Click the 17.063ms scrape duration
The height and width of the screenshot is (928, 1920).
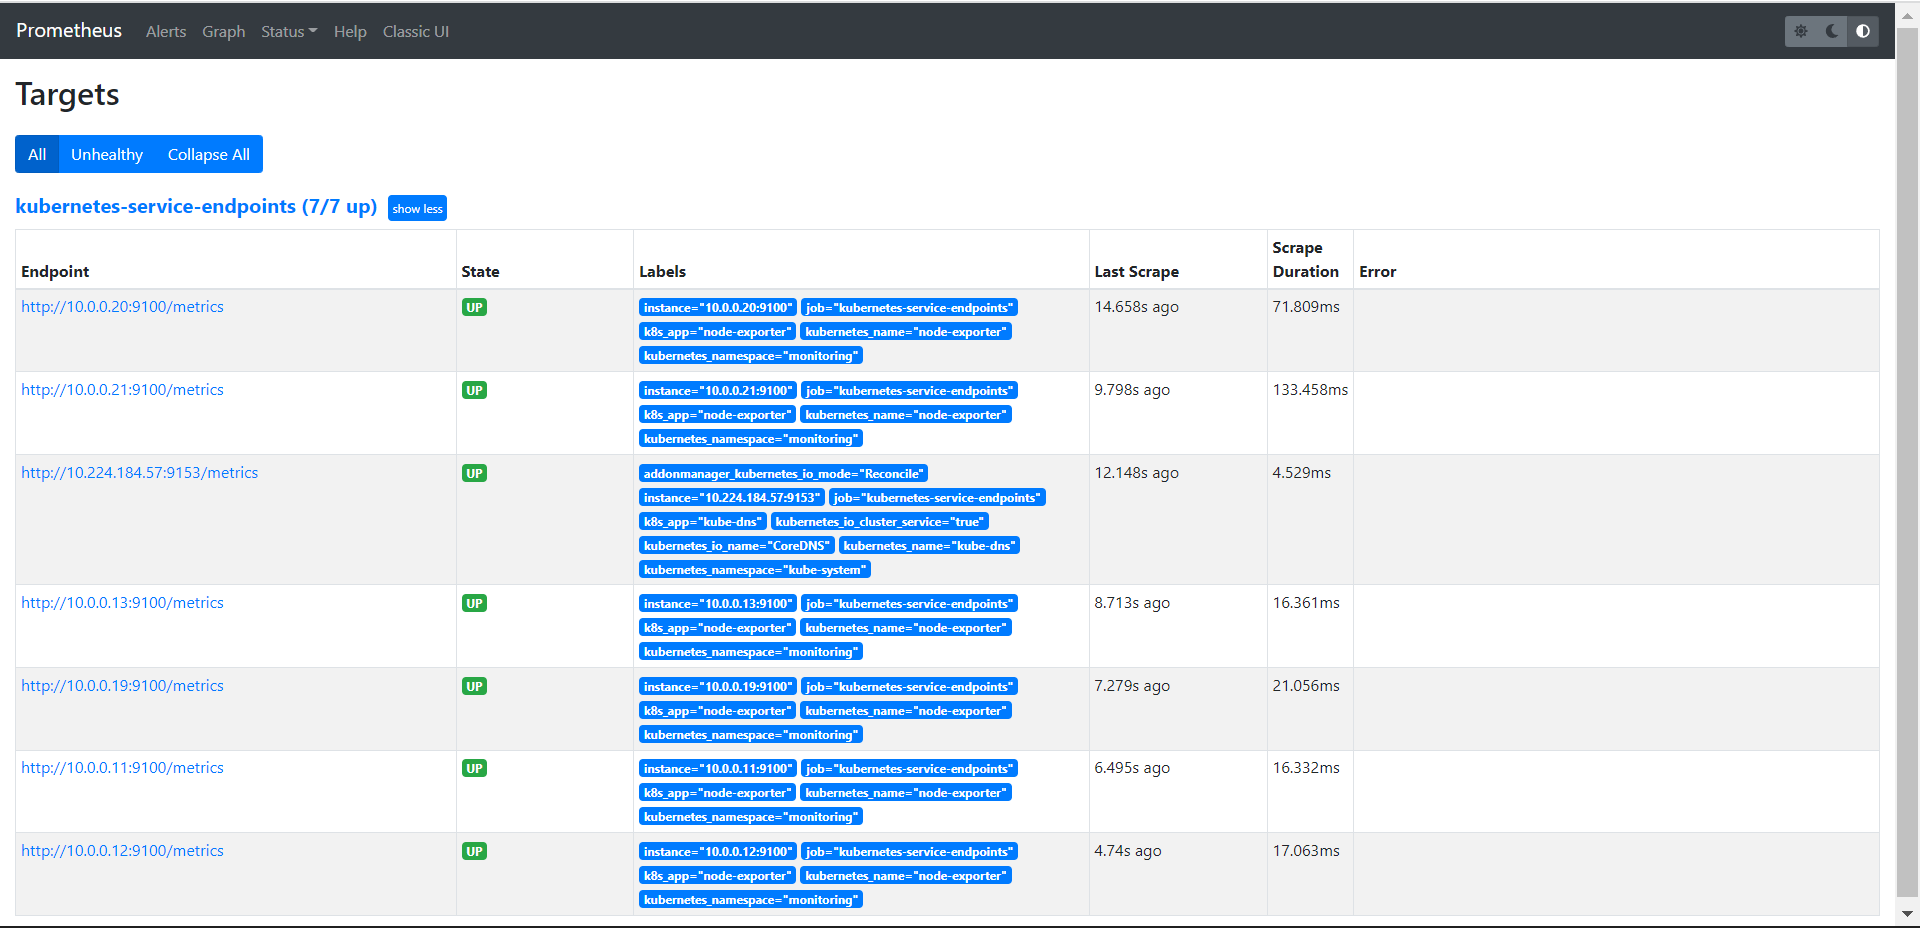pos(1306,851)
